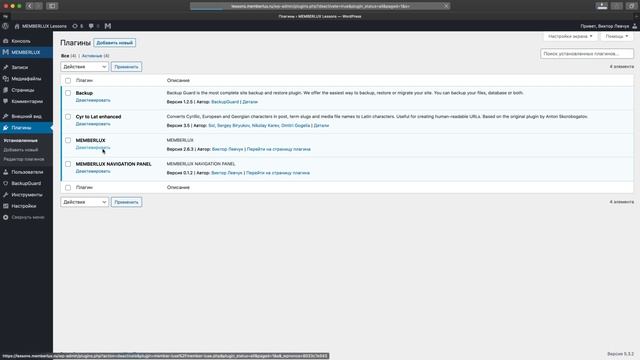
Task: Check the select-all checkbox in table header
Action: pyautogui.click(x=68, y=80)
